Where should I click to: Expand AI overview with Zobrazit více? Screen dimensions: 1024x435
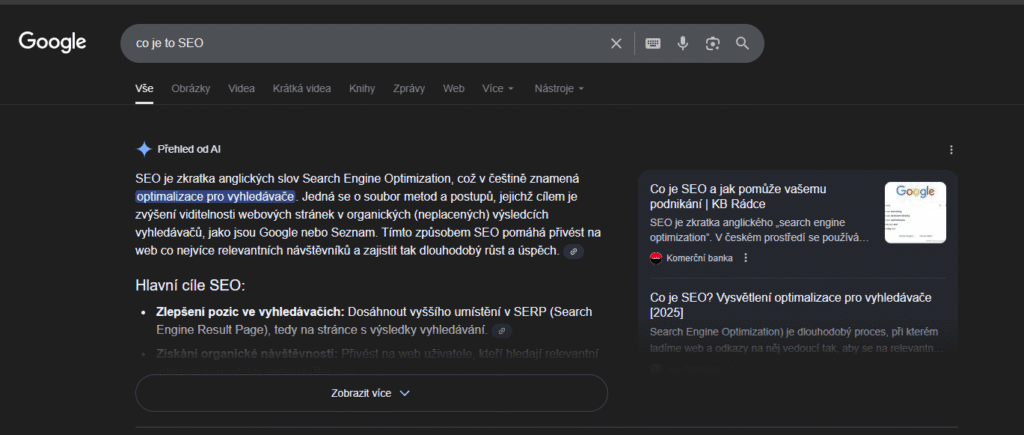[371, 393]
